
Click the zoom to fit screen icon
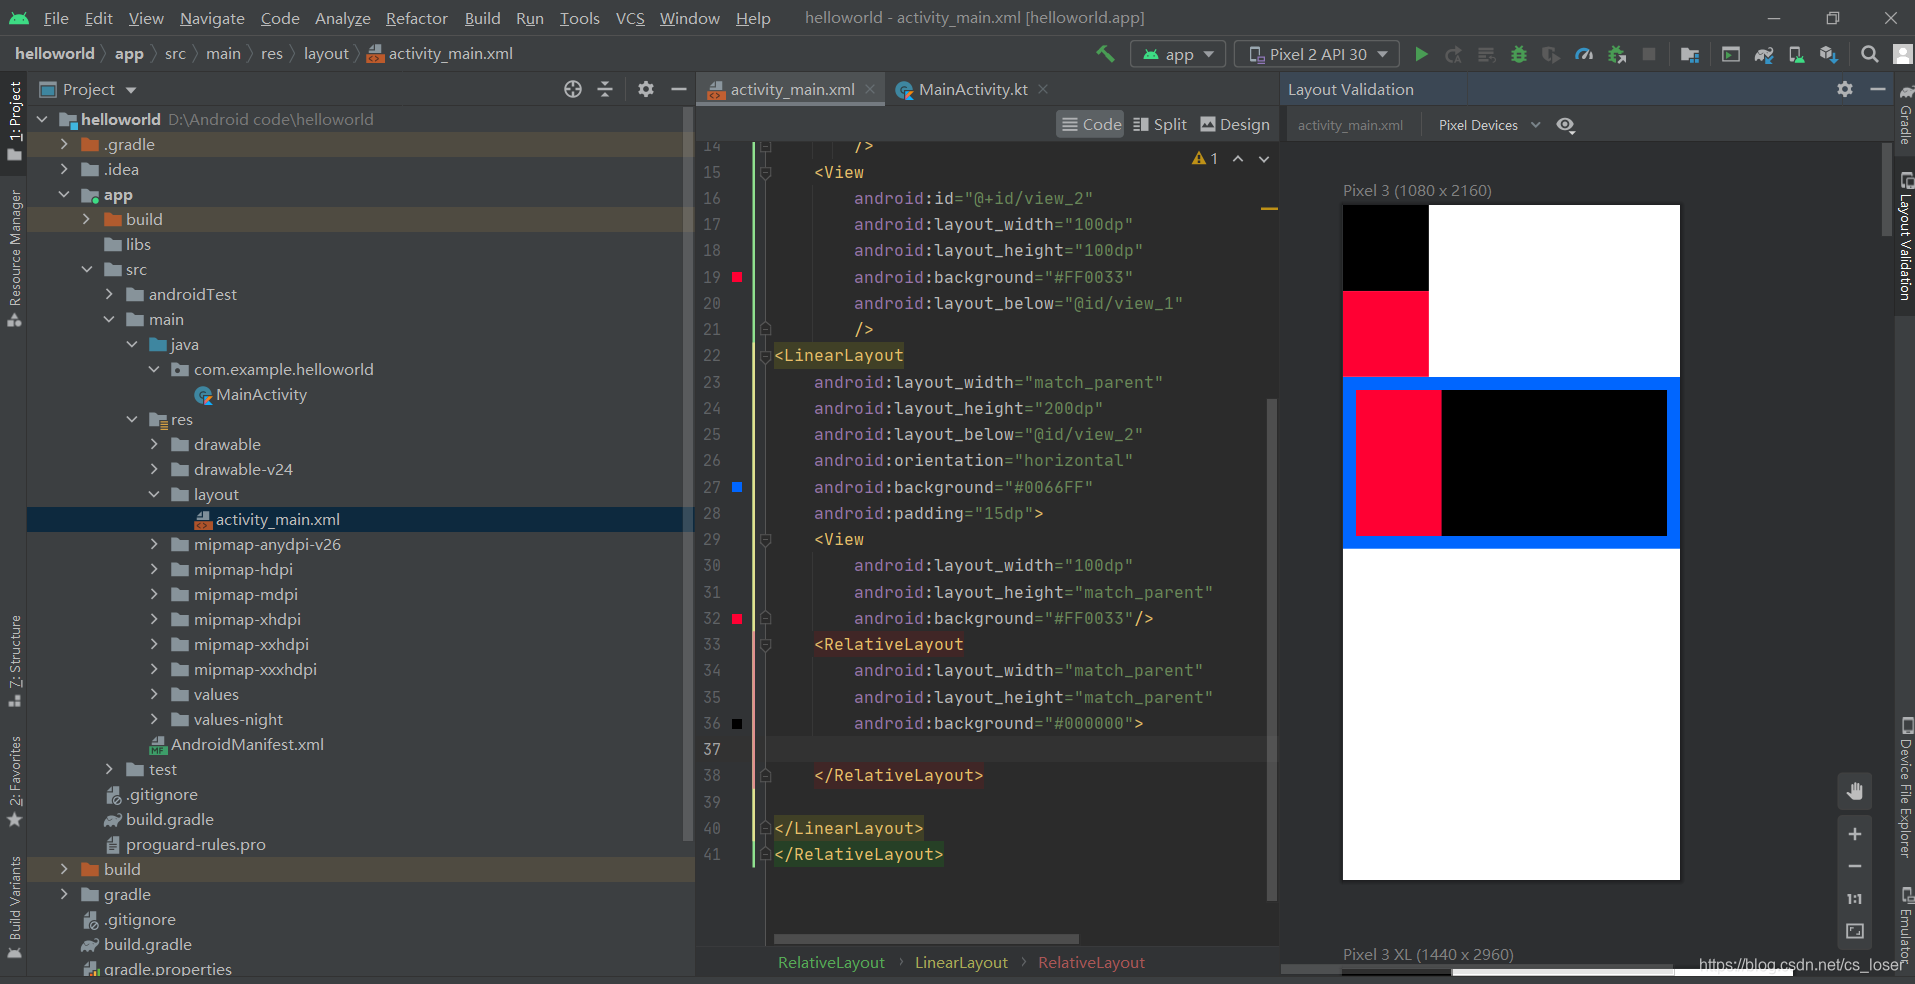1855,931
